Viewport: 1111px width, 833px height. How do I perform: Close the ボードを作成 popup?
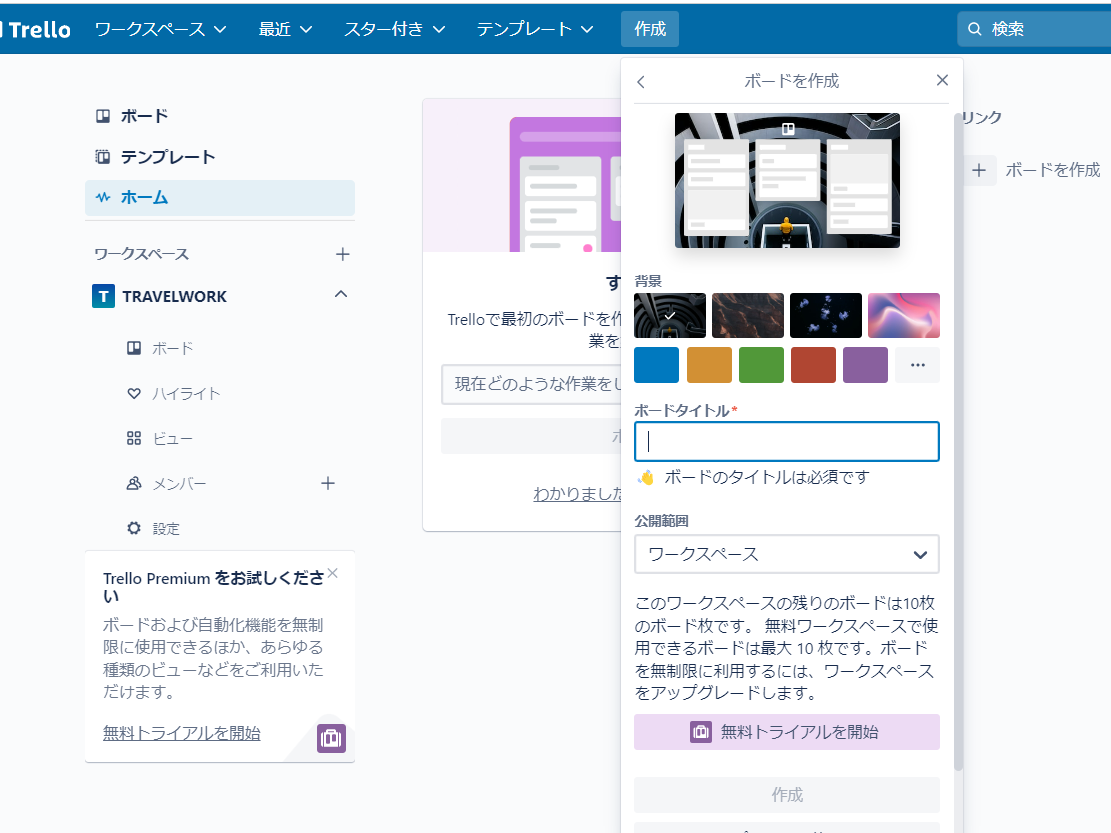942,80
